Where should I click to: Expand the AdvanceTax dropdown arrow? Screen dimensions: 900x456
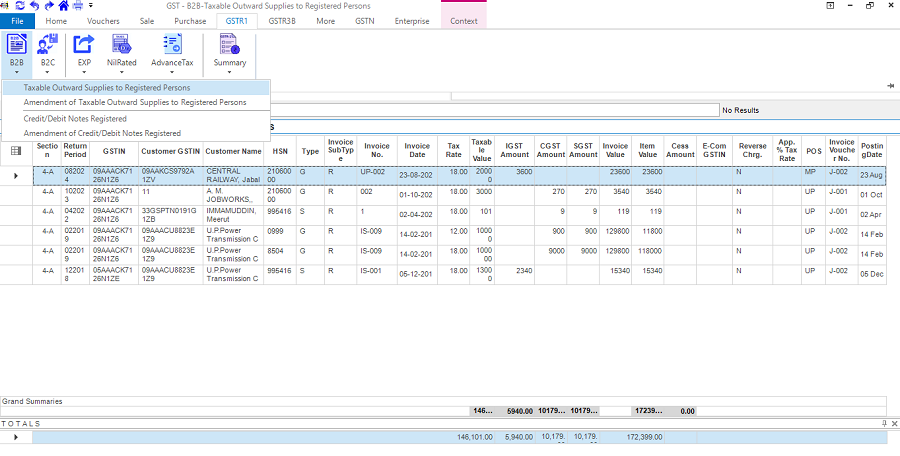click(172, 72)
